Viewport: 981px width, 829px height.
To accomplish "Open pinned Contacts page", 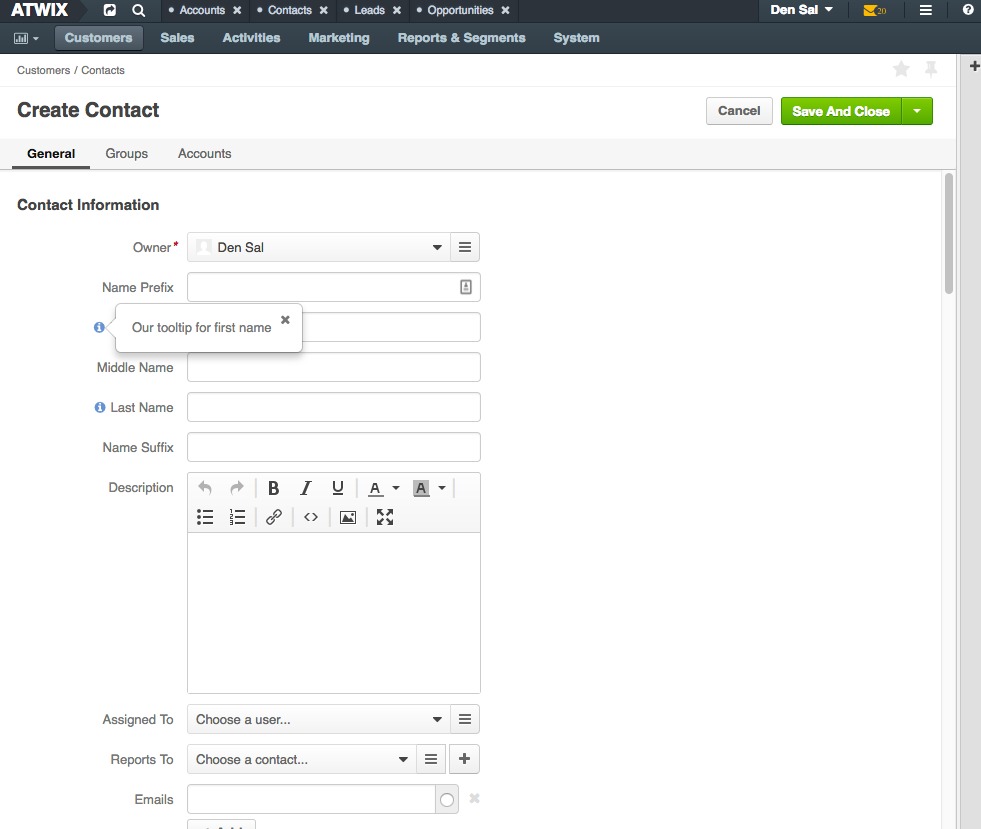I will point(290,10).
